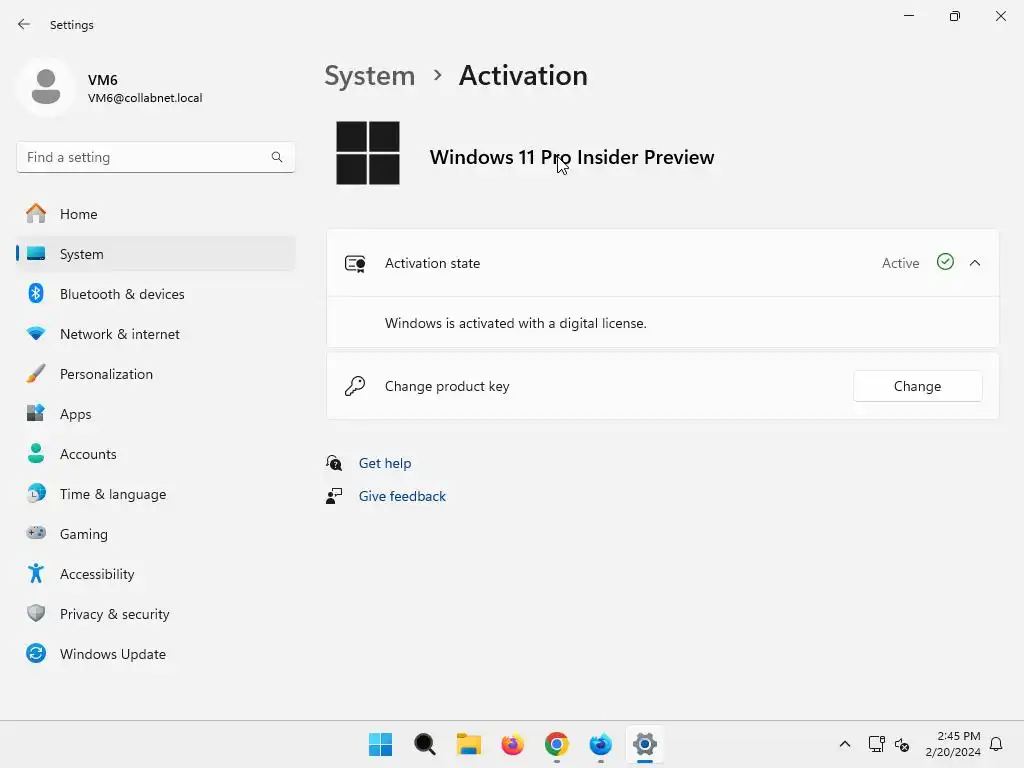Viewport: 1024px width, 768px height.
Task: Click the back arrow in Settings header
Action: (24, 24)
